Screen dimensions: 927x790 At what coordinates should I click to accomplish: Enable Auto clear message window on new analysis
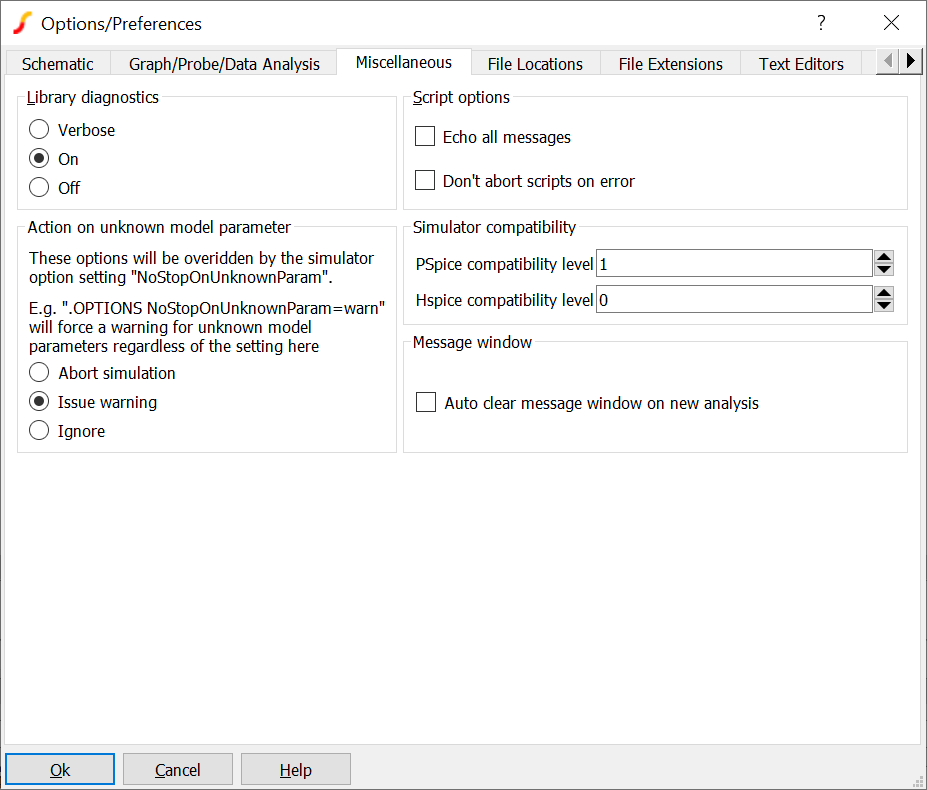pos(426,403)
